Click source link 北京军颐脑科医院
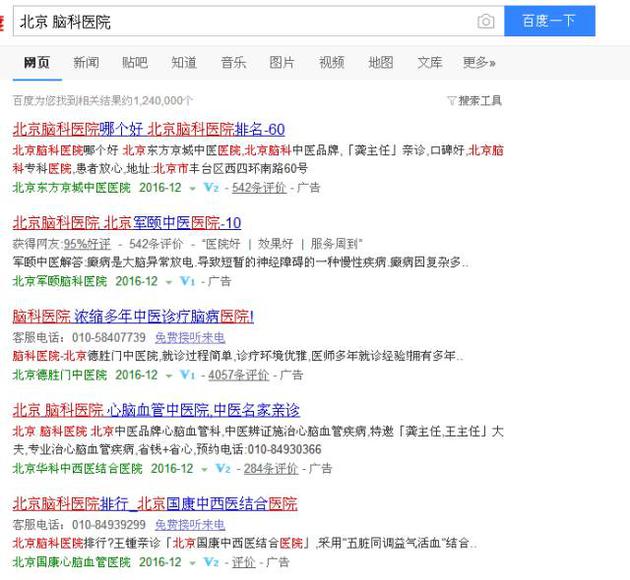This screenshot has width=630, height=580. pyautogui.click(x=60, y=281)
